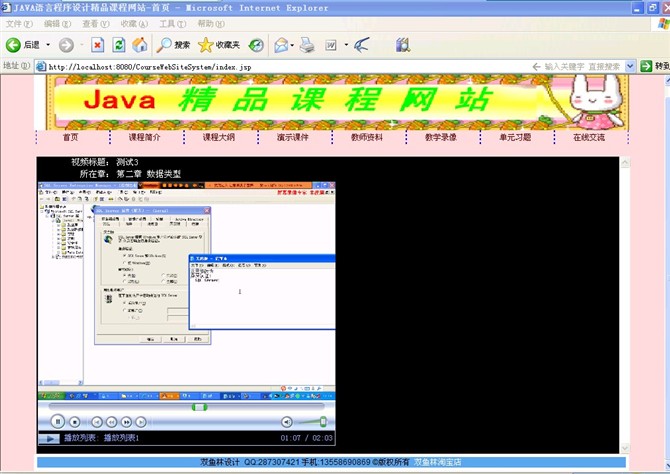
Task: Click the research books toolbar icon
Action: (403, 44)
